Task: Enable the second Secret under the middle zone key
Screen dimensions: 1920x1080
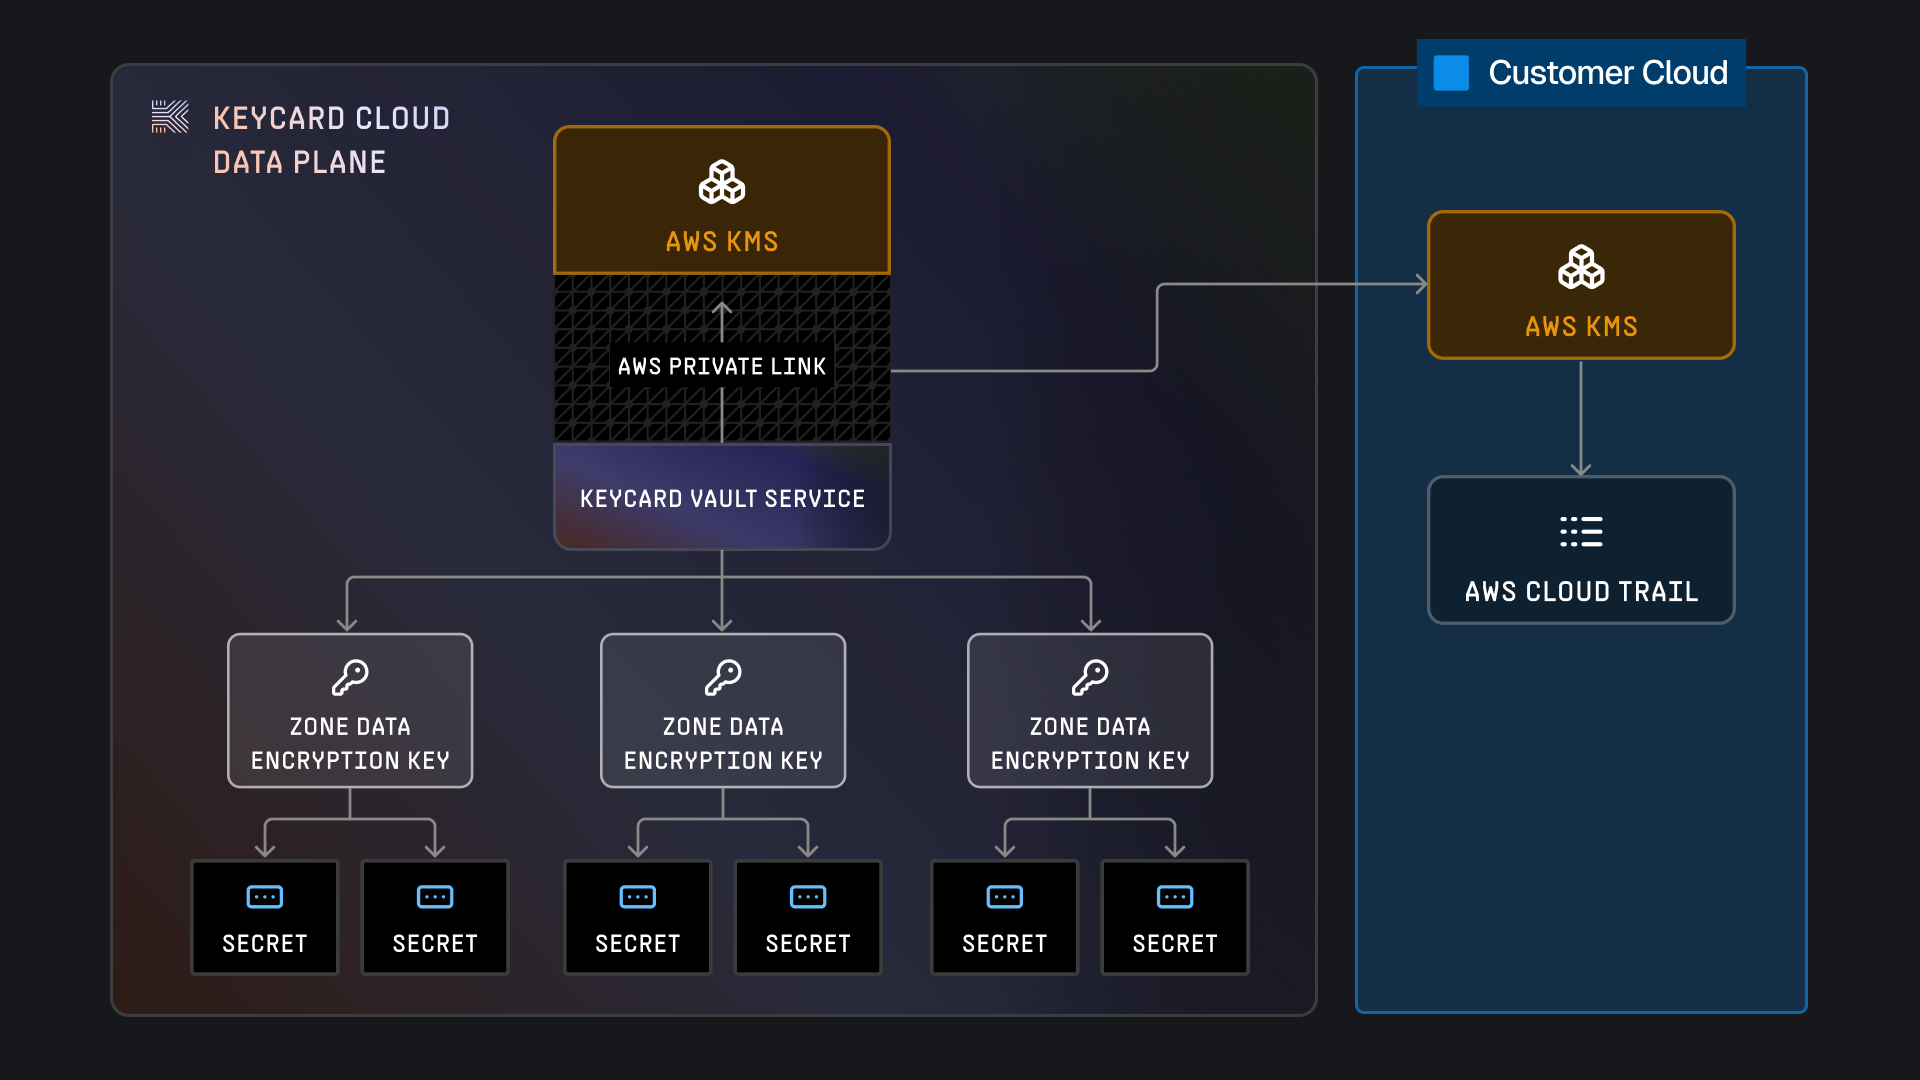Action: point(807,917)
